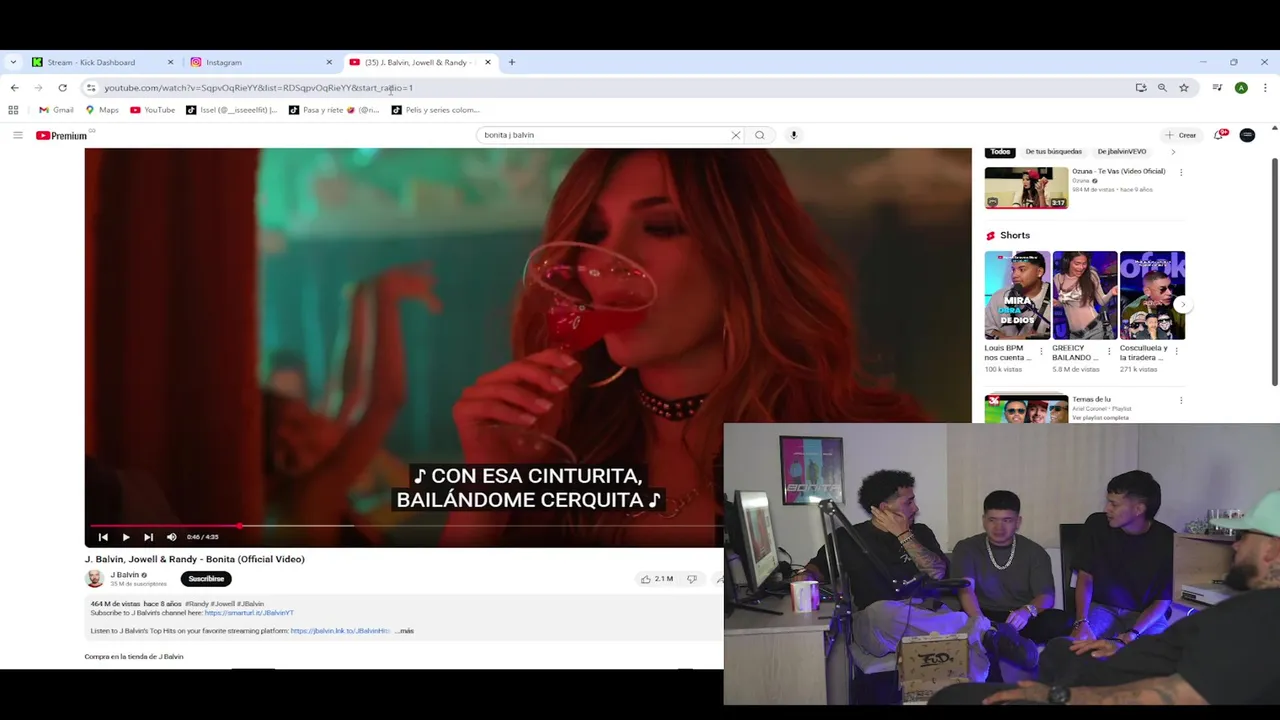Image resolution: width=1280 pixels, height=720 pixels.
Task: Click the #Randy hashtag
Action: click(197, 604)
